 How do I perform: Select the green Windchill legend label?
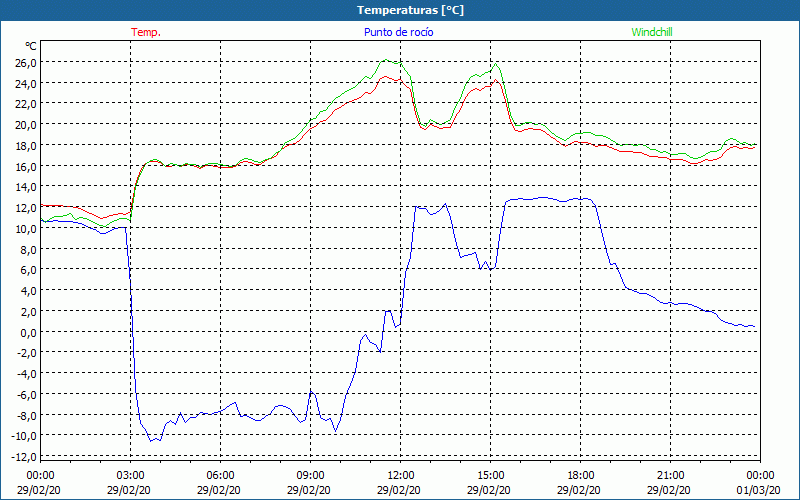(x=652, y=32)
